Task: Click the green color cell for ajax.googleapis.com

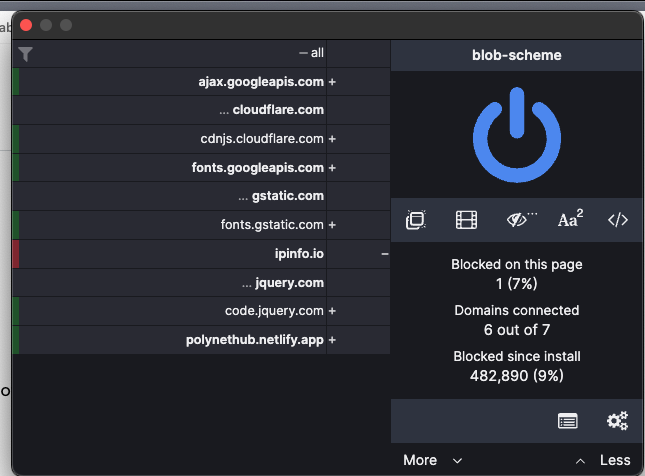Action: tap(16, 82)
